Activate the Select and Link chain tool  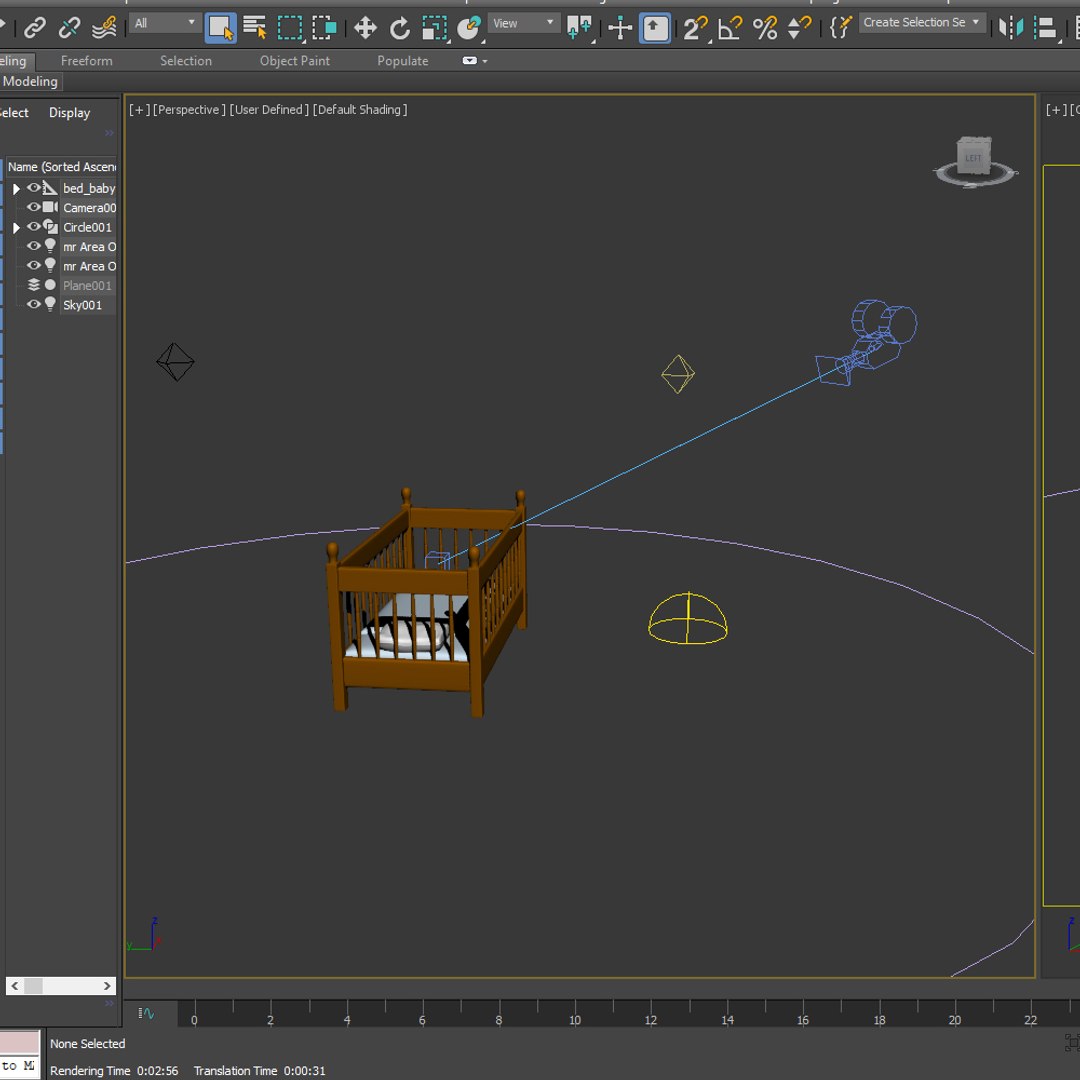[34, 28]
